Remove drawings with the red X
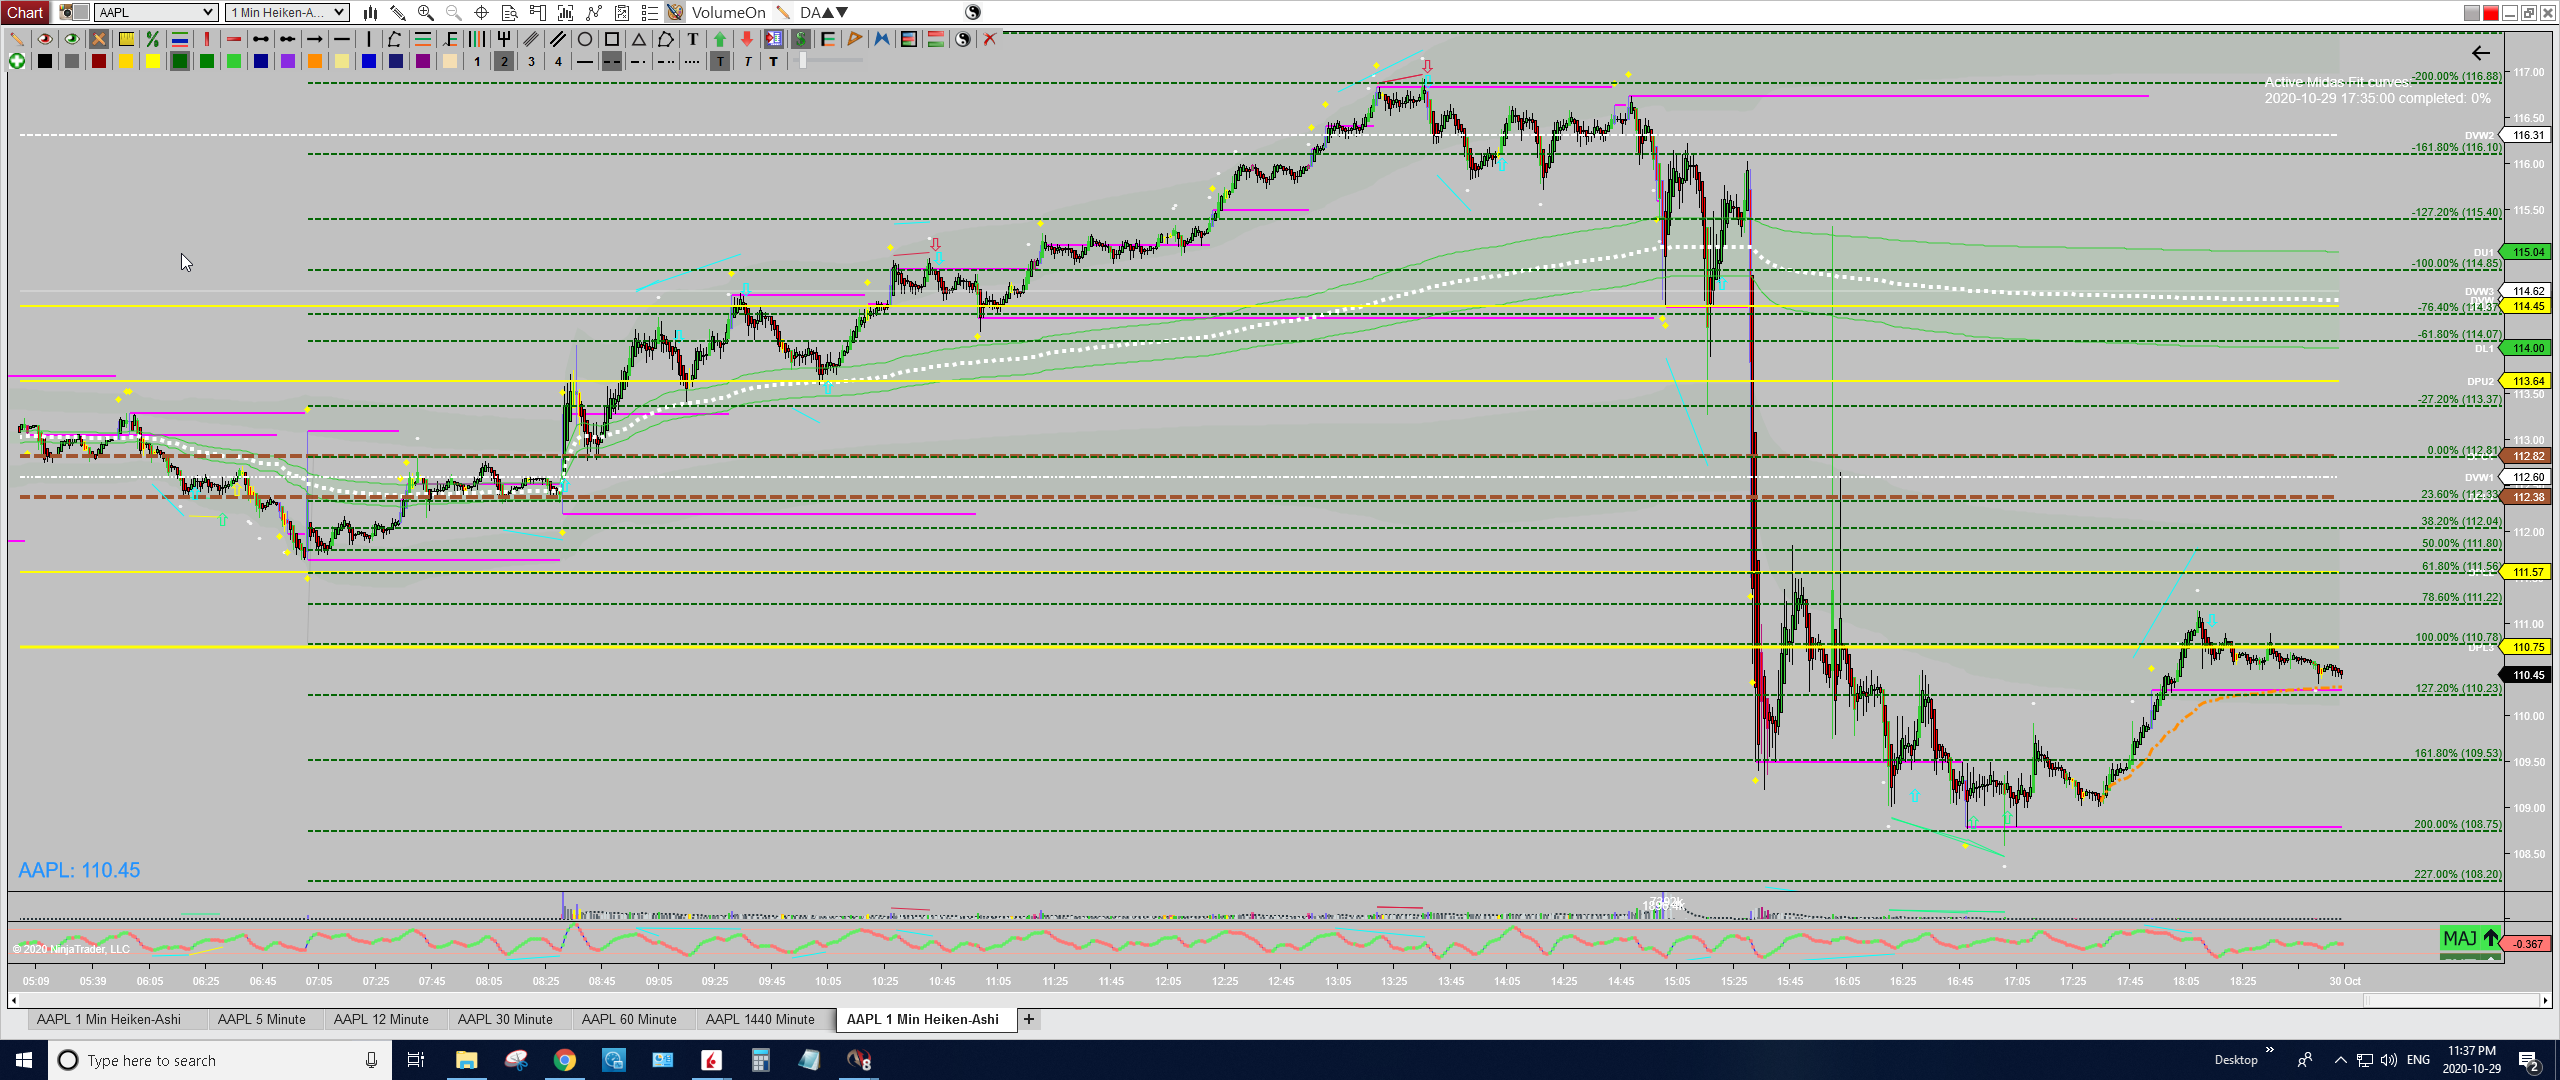2560x1080 pixels. click(x=990, y=39)
